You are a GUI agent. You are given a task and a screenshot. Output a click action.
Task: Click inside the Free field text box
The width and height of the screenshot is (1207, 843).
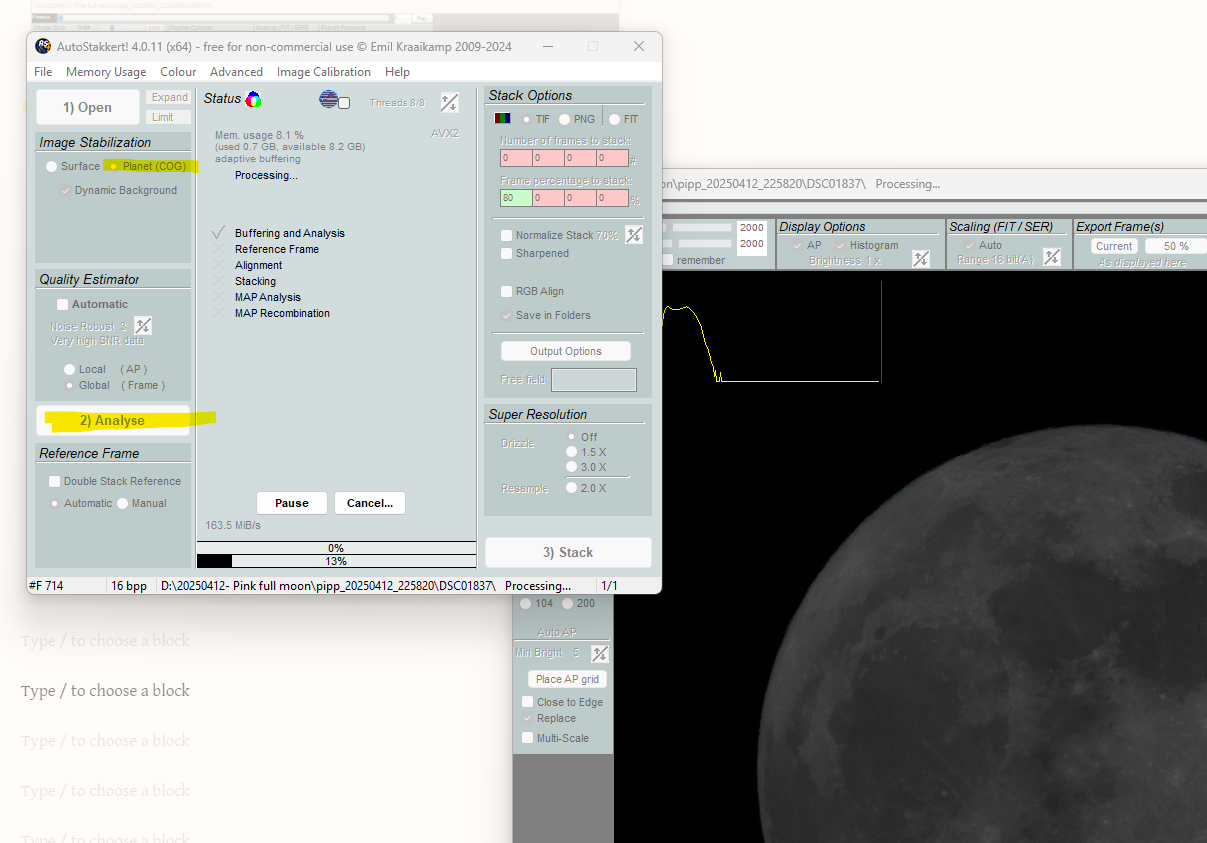coord(593,379)
